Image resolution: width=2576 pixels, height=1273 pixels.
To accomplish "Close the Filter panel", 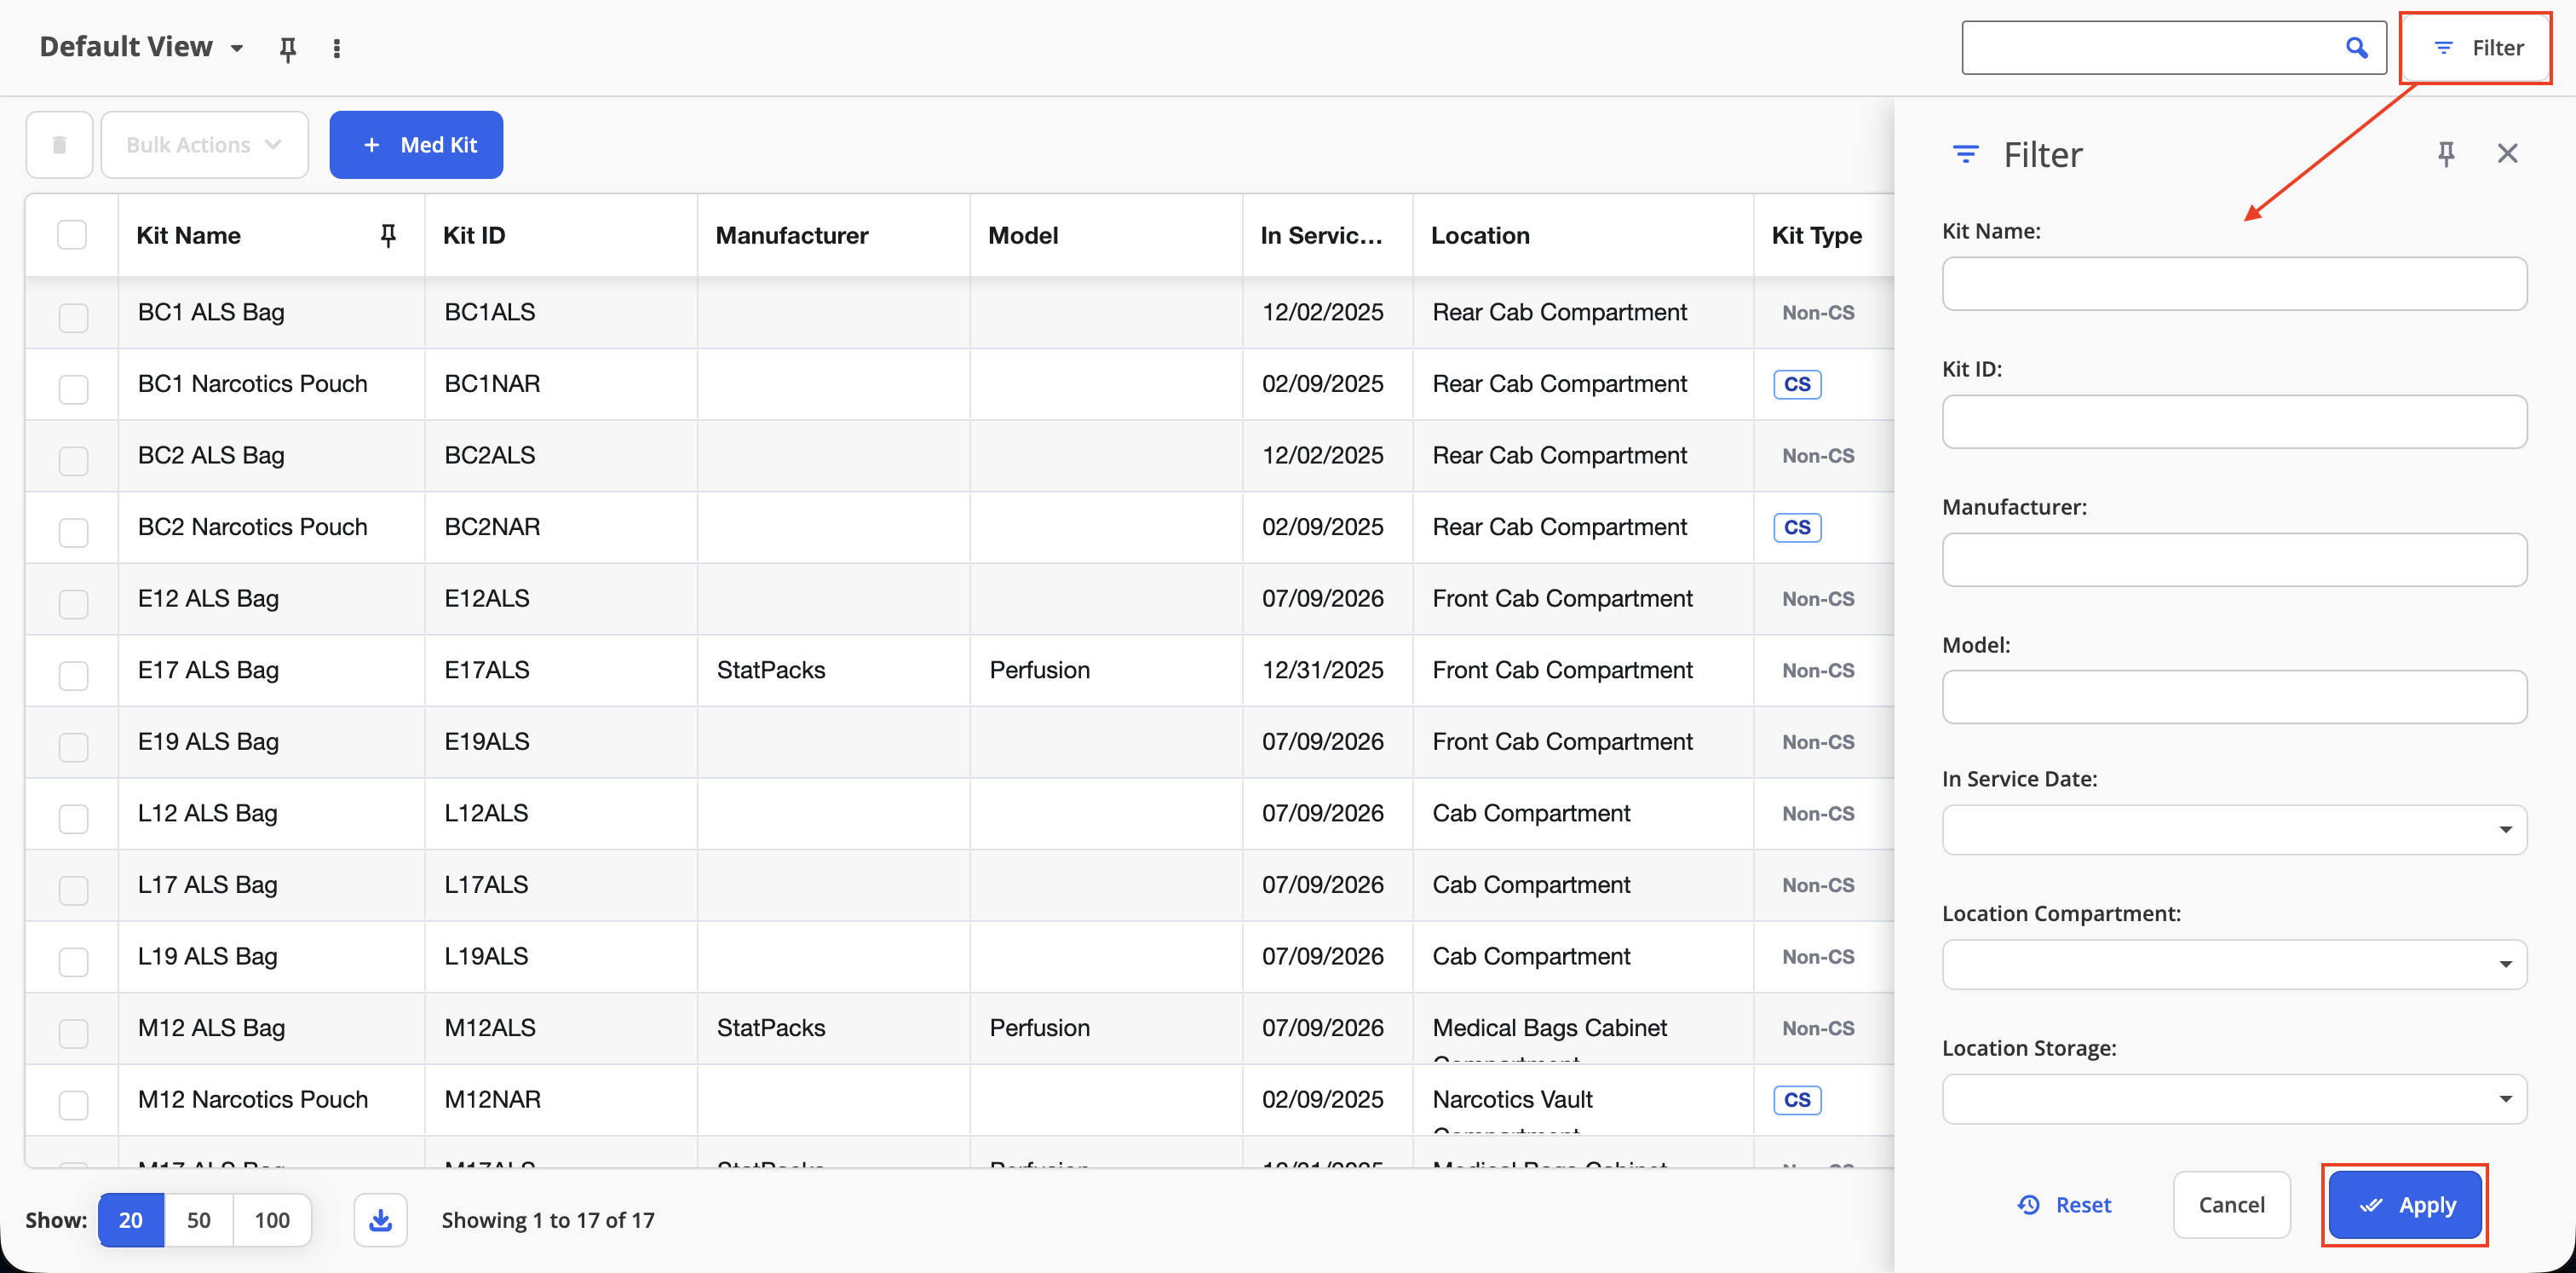I will (x=2507, y=154).
